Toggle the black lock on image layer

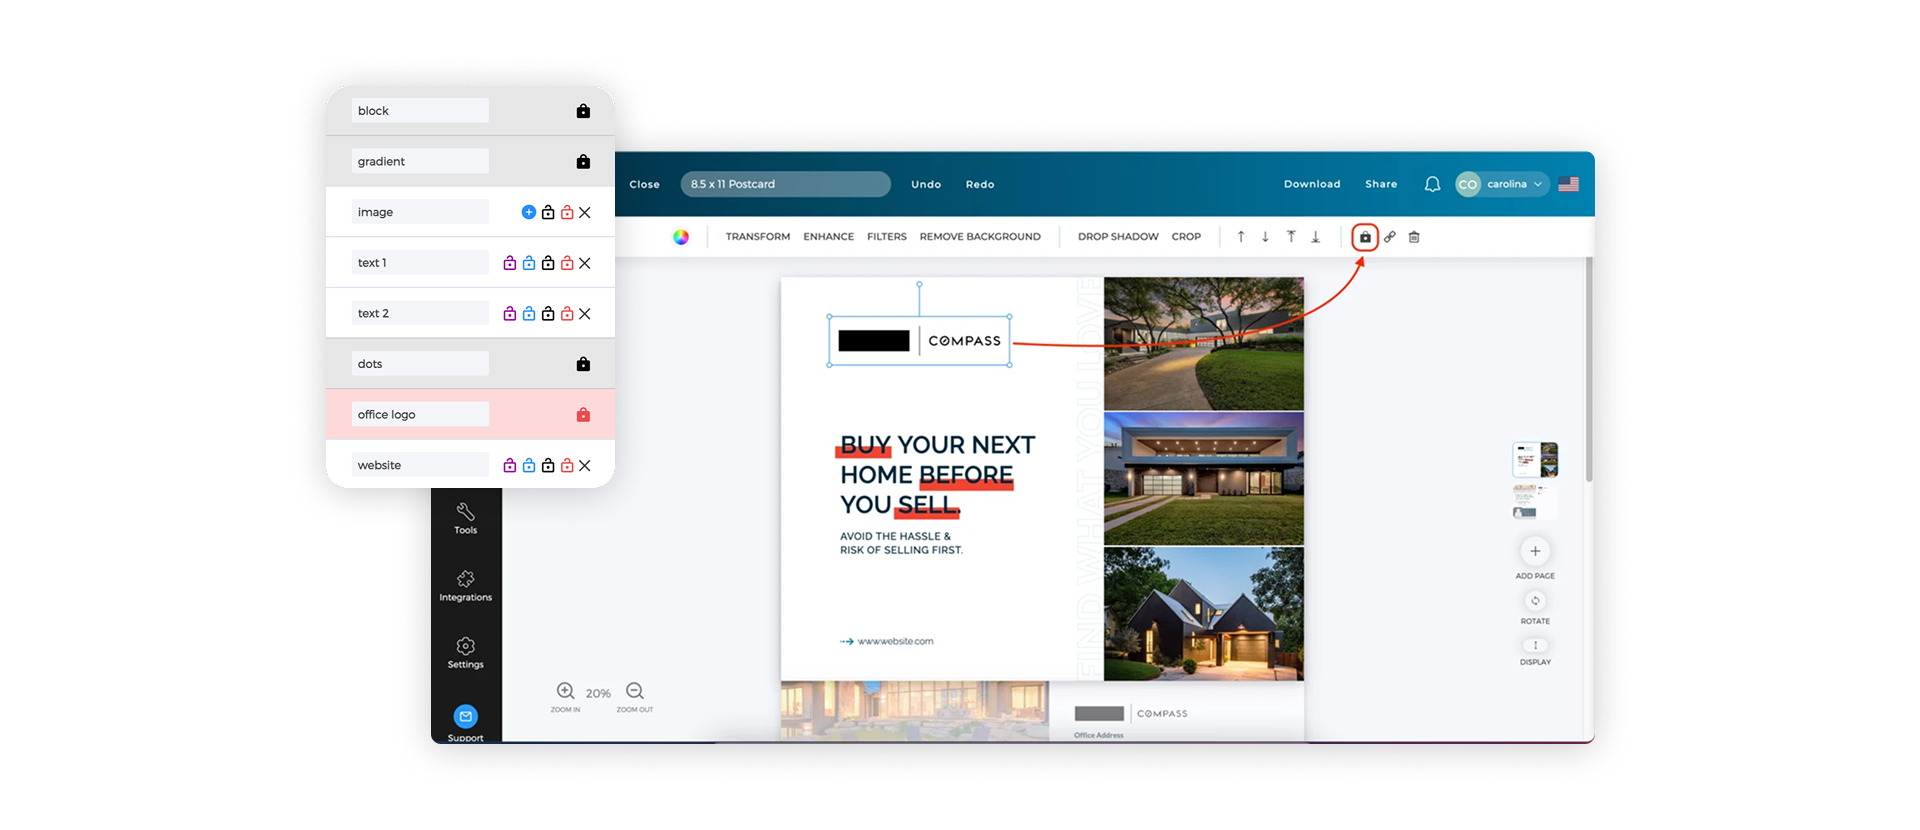point(548,212)
